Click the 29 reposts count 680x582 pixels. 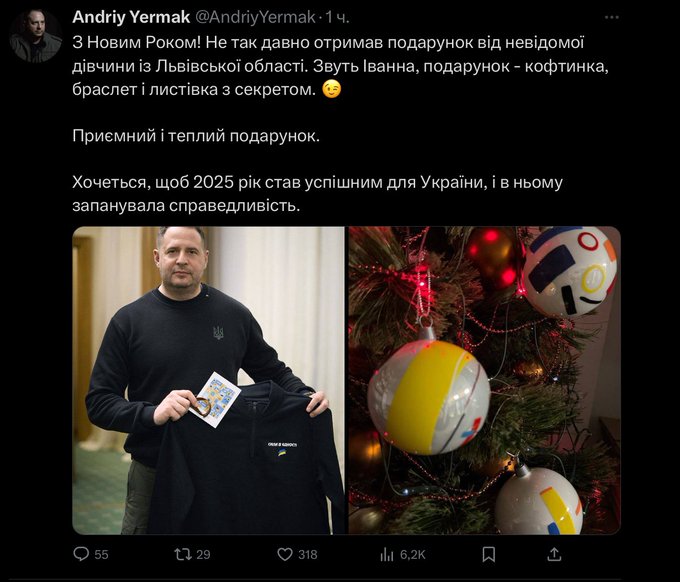[203, 554]
